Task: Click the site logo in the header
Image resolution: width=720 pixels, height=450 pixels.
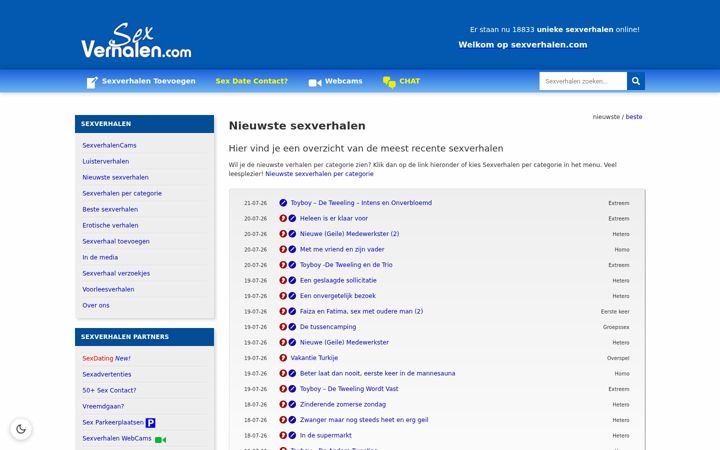Action: click(x=136, y=40)
